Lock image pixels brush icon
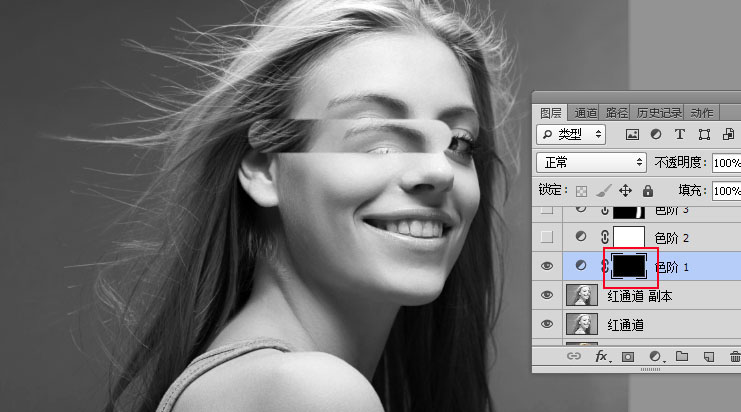This screenshot has height=412, width=741. point(603,190)
